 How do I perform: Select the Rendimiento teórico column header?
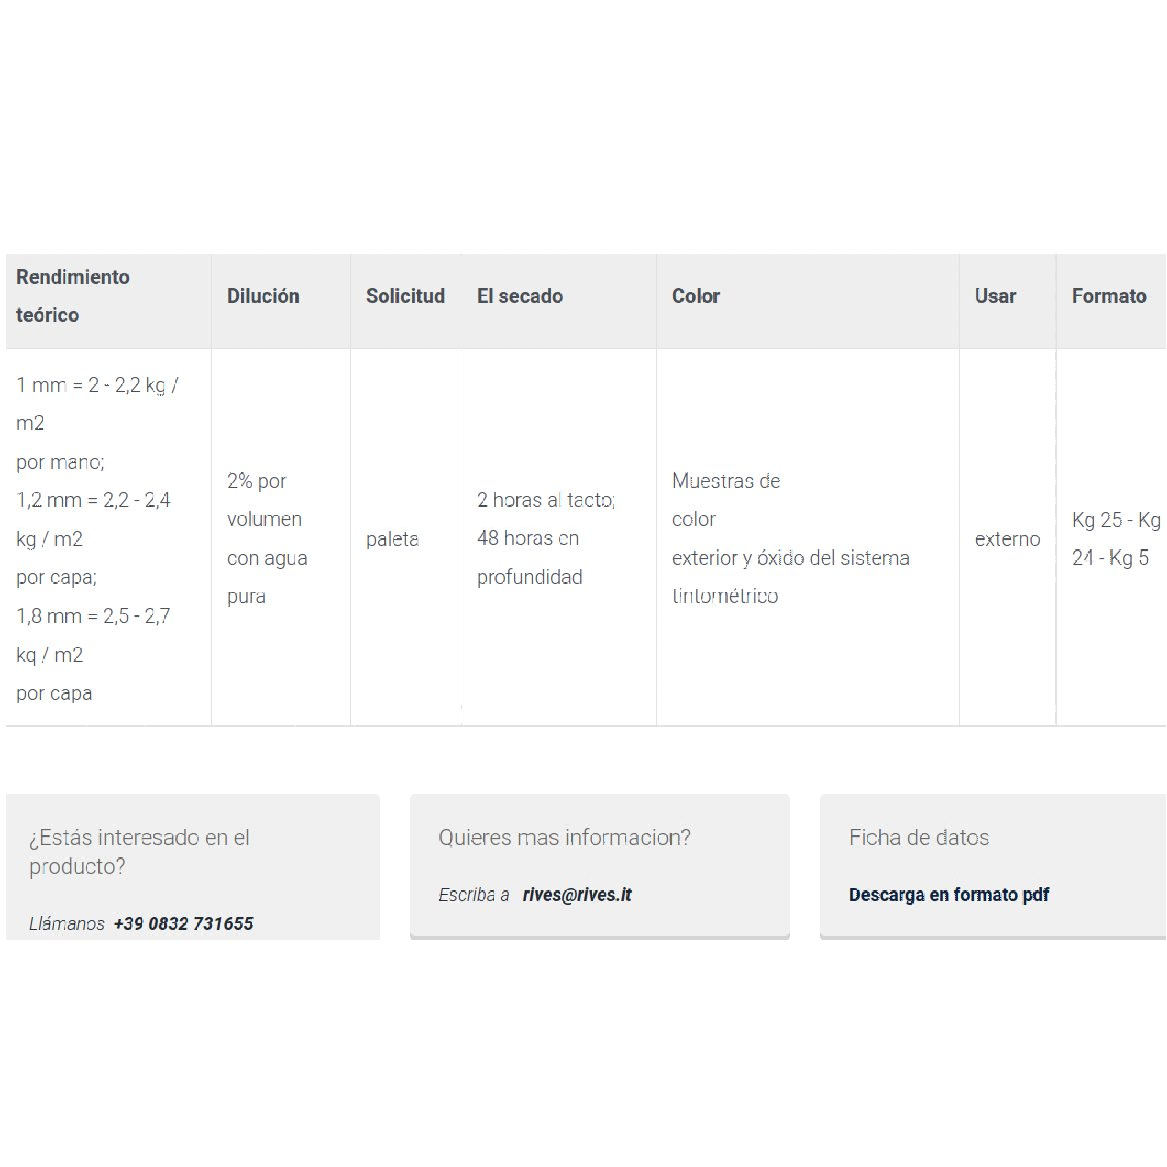click(x=73, y=296)
